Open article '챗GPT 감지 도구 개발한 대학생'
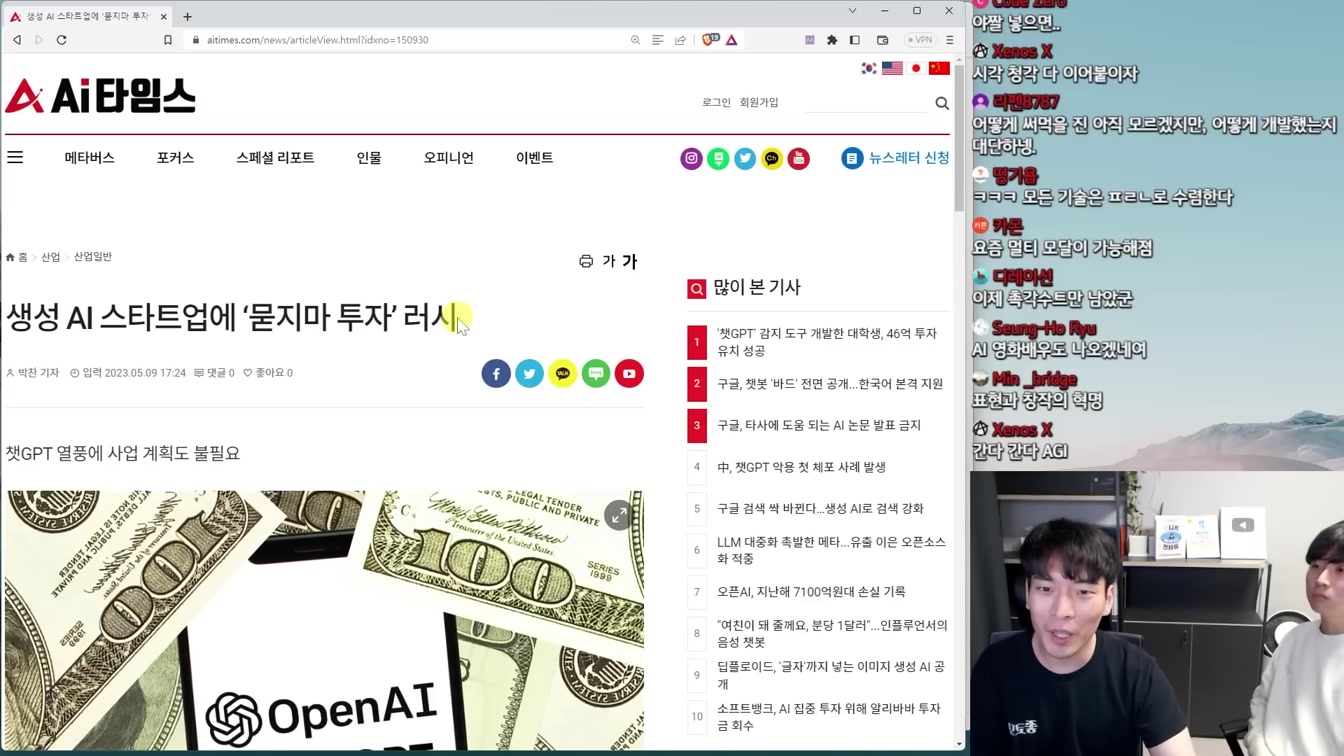The width and height of the screenshot is (1344, 756). tap(827, 341)
